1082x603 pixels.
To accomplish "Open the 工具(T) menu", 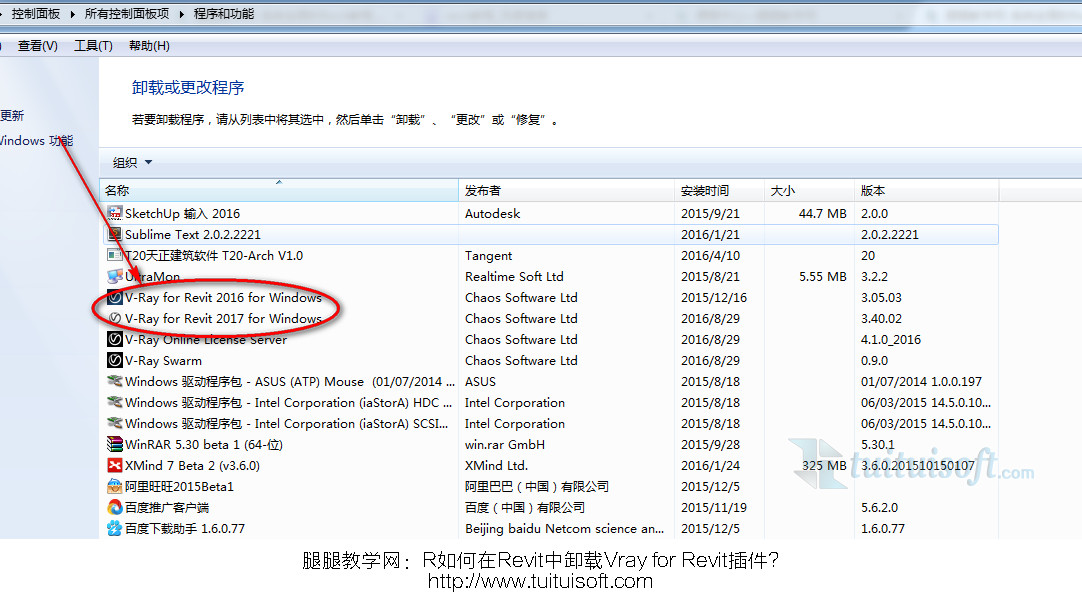I will click(93, 46).
